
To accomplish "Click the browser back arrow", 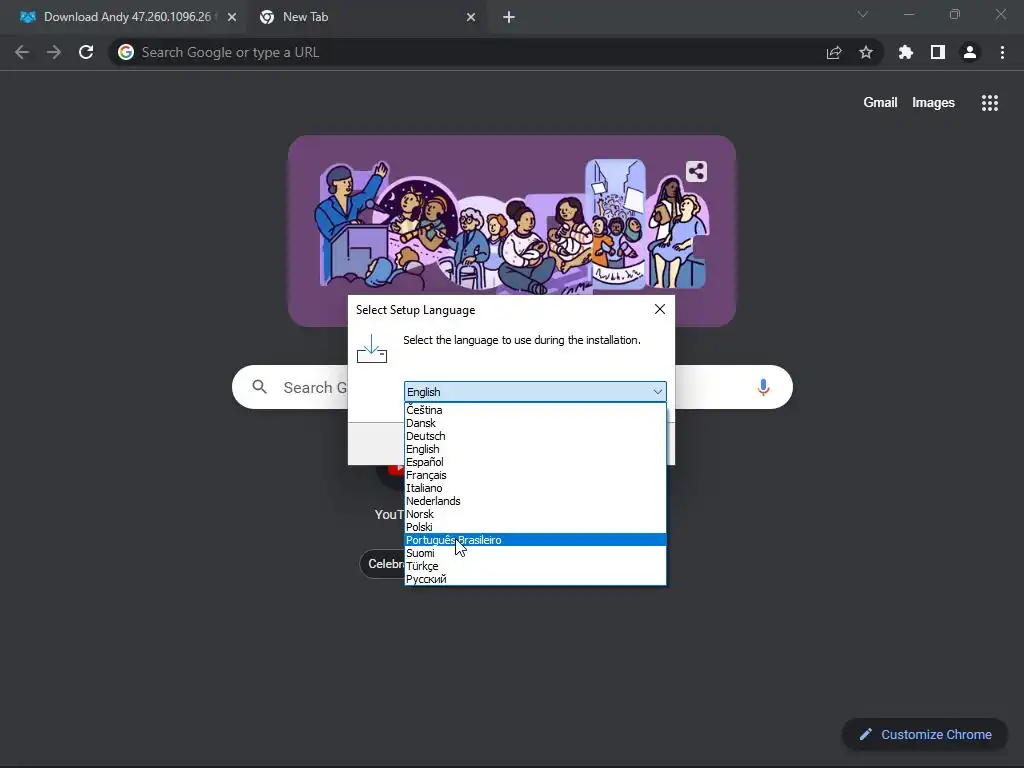I will coord(22,52).
